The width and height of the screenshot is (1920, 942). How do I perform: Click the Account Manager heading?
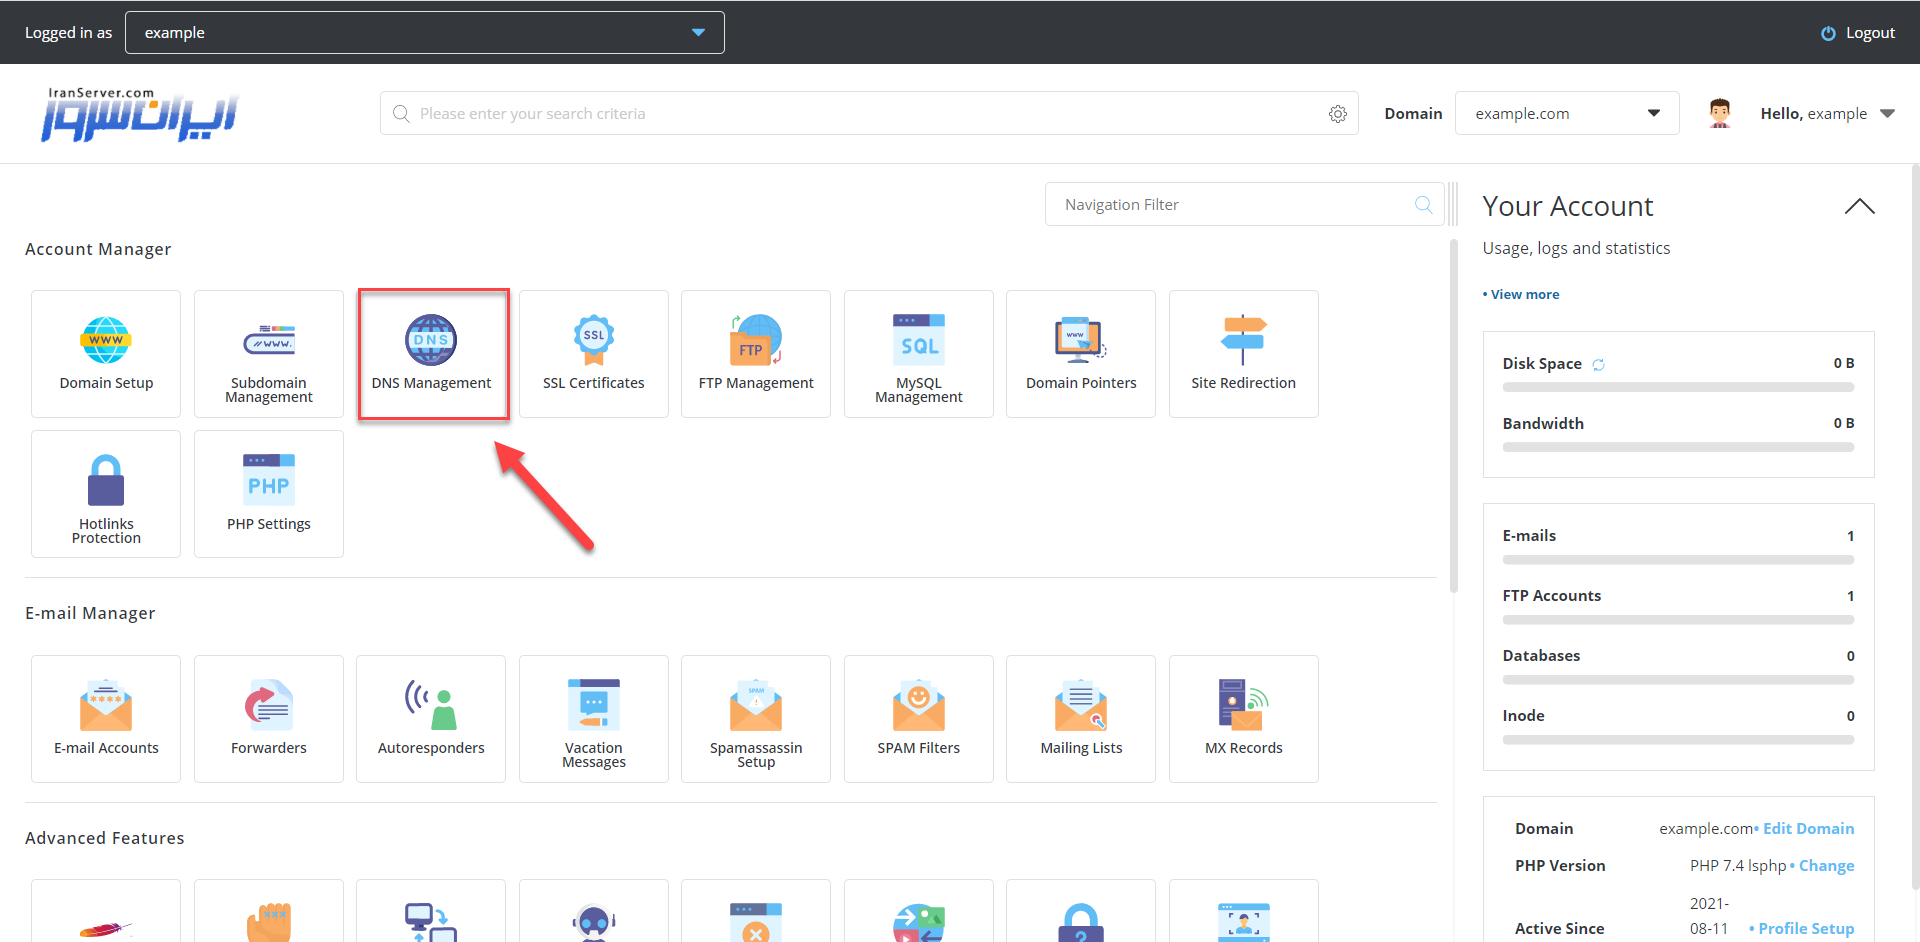tap(98, 250)
